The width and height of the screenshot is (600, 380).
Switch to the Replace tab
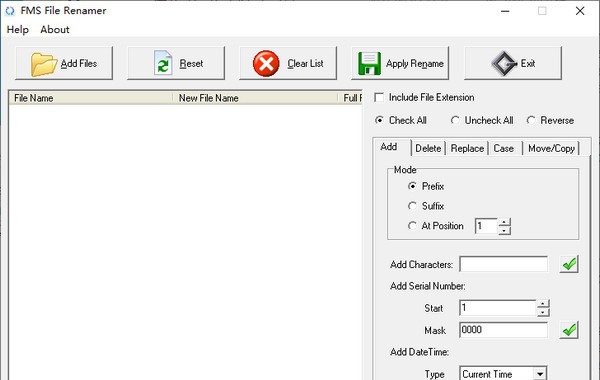pos(467,148)
